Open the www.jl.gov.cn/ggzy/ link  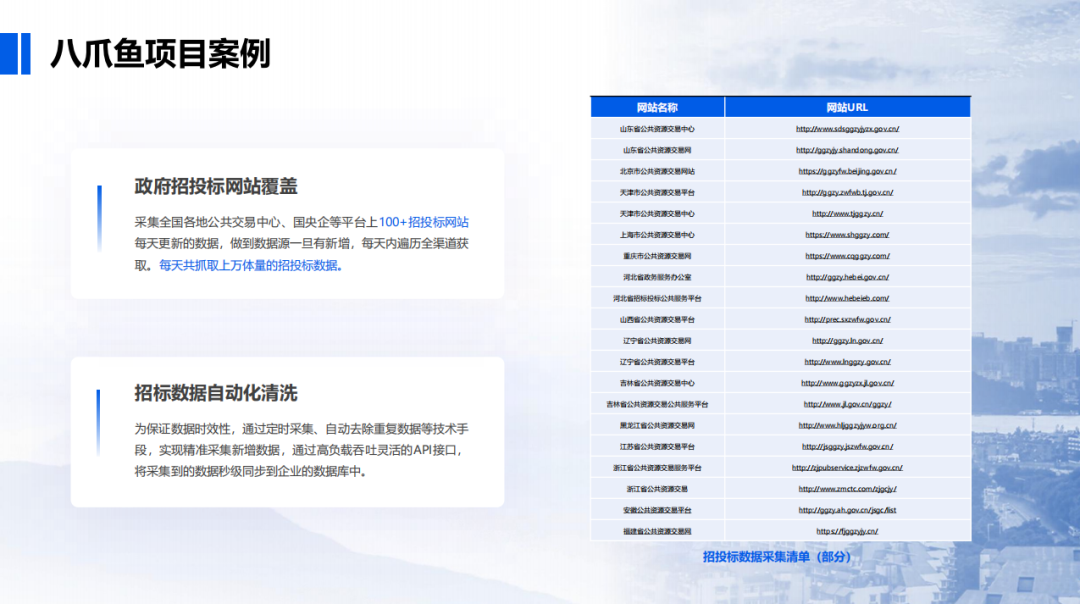tap(847, 404)
